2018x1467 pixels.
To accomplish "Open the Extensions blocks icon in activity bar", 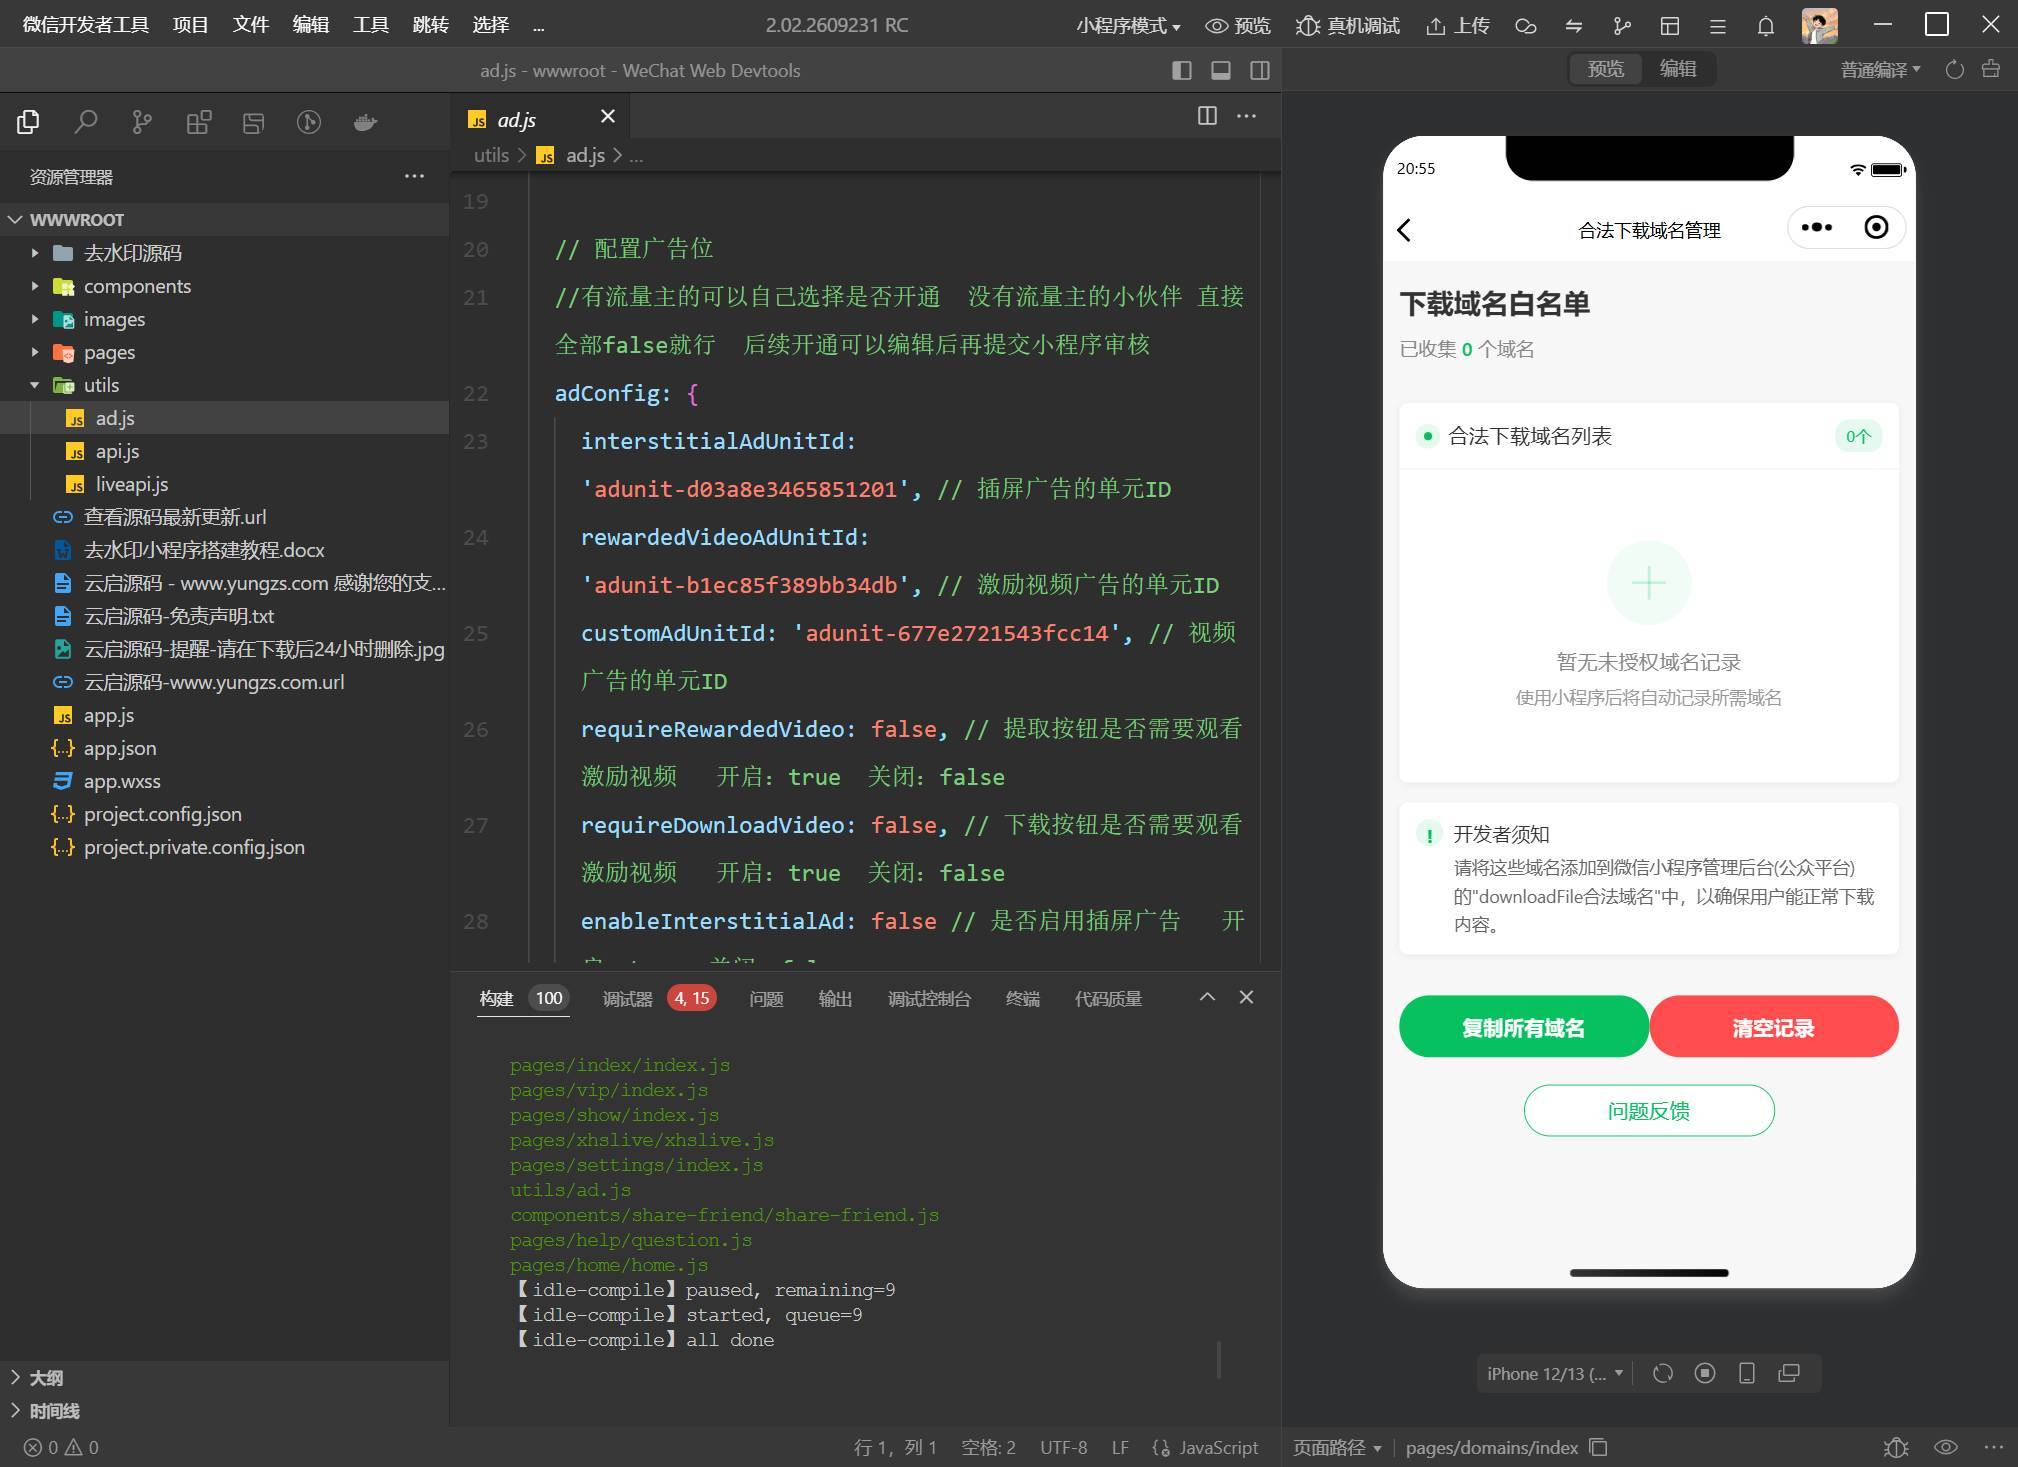I will pyautogui.click(x=198, y=122).
